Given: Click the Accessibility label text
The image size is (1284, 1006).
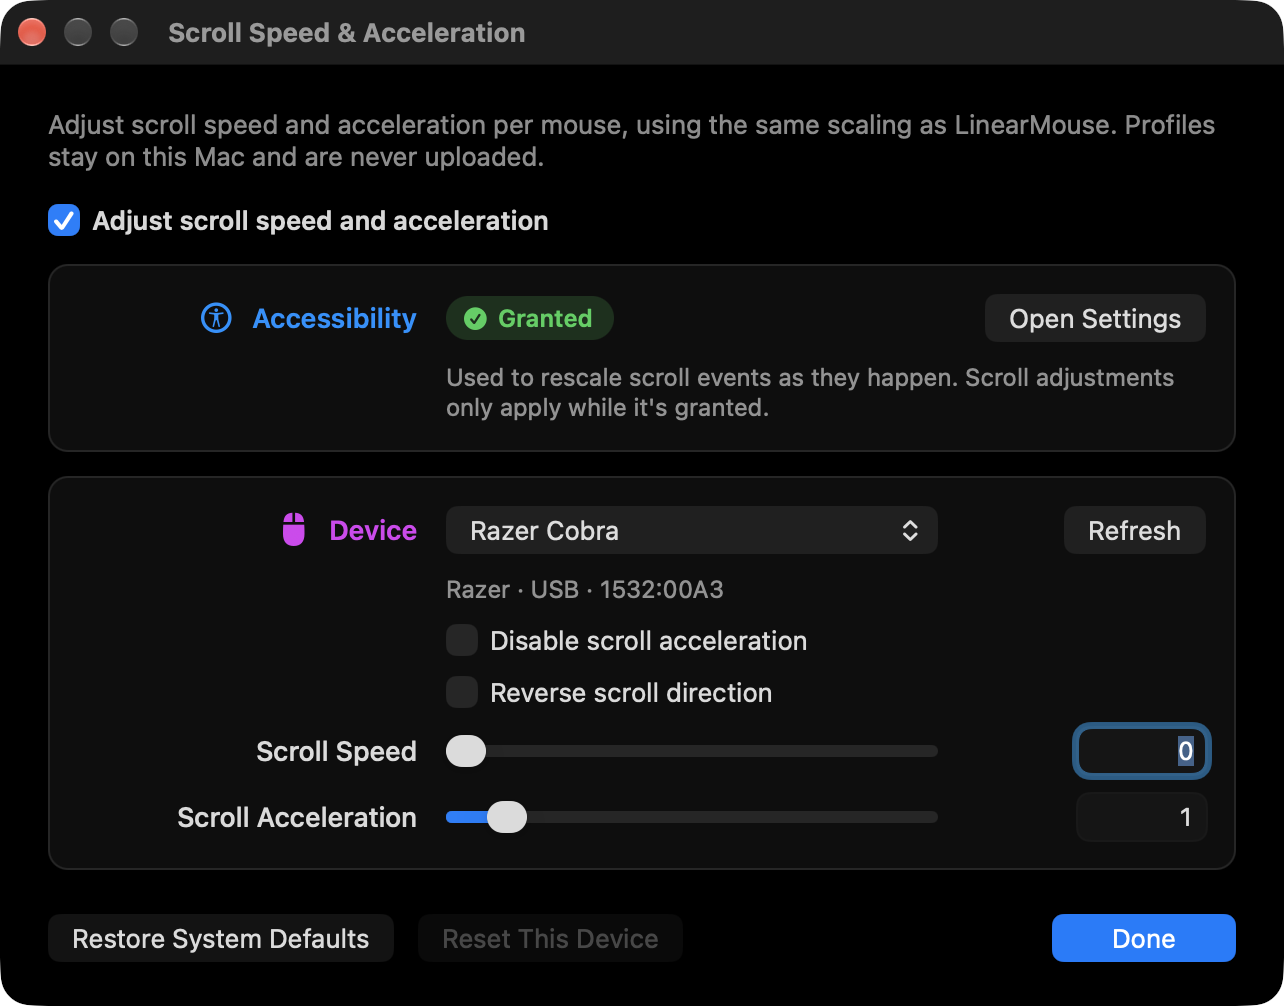Looking at the screenshot, I should tap(334, 318).
